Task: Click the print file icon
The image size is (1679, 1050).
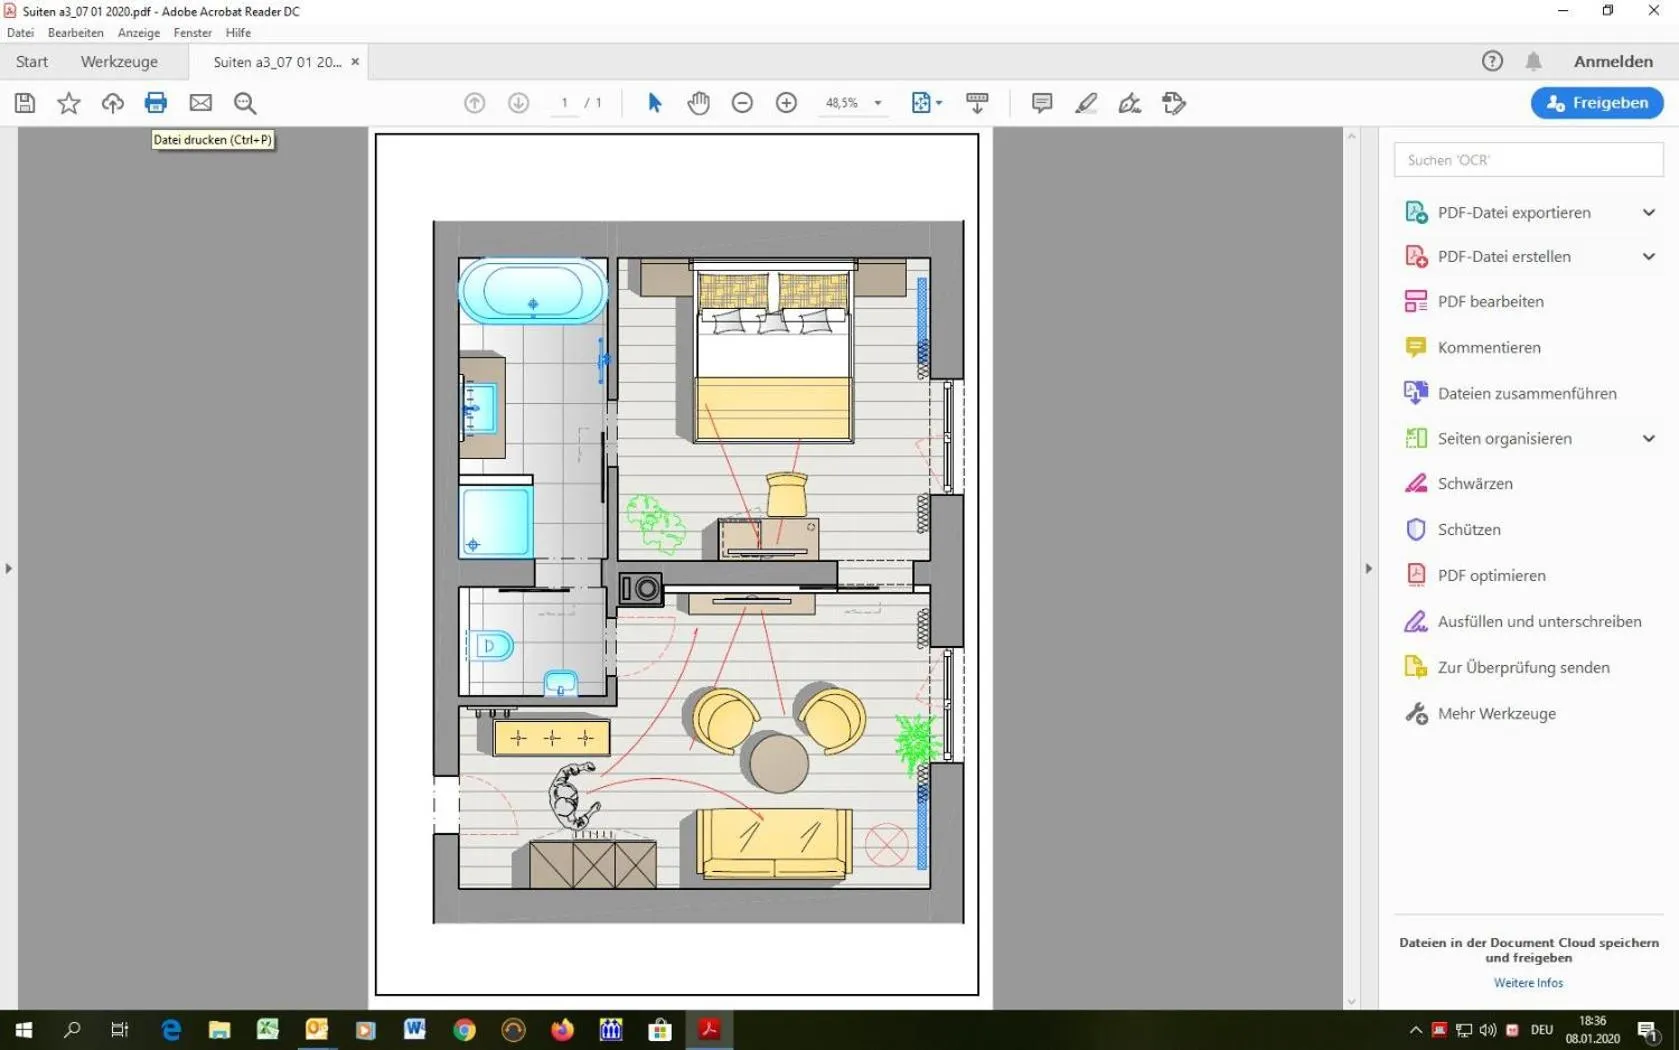Action: tap(155, 103)
